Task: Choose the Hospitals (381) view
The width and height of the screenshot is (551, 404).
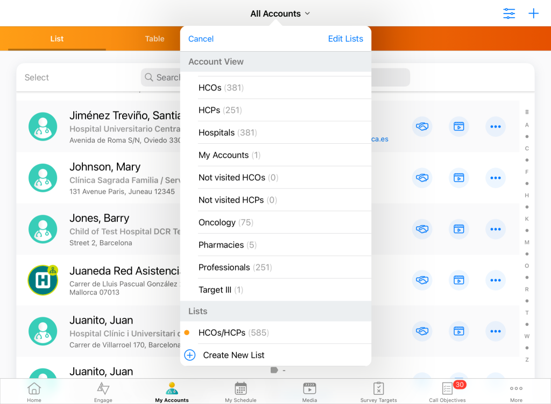Action: [x=276, y=132]
